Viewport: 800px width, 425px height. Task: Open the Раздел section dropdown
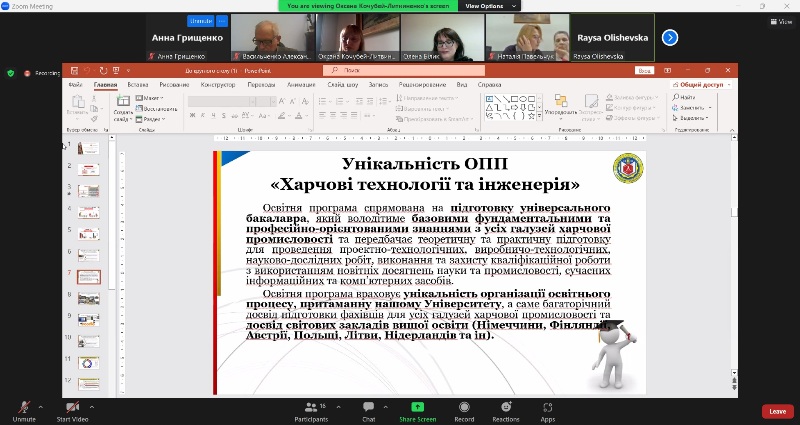click(x=151, y=119)
